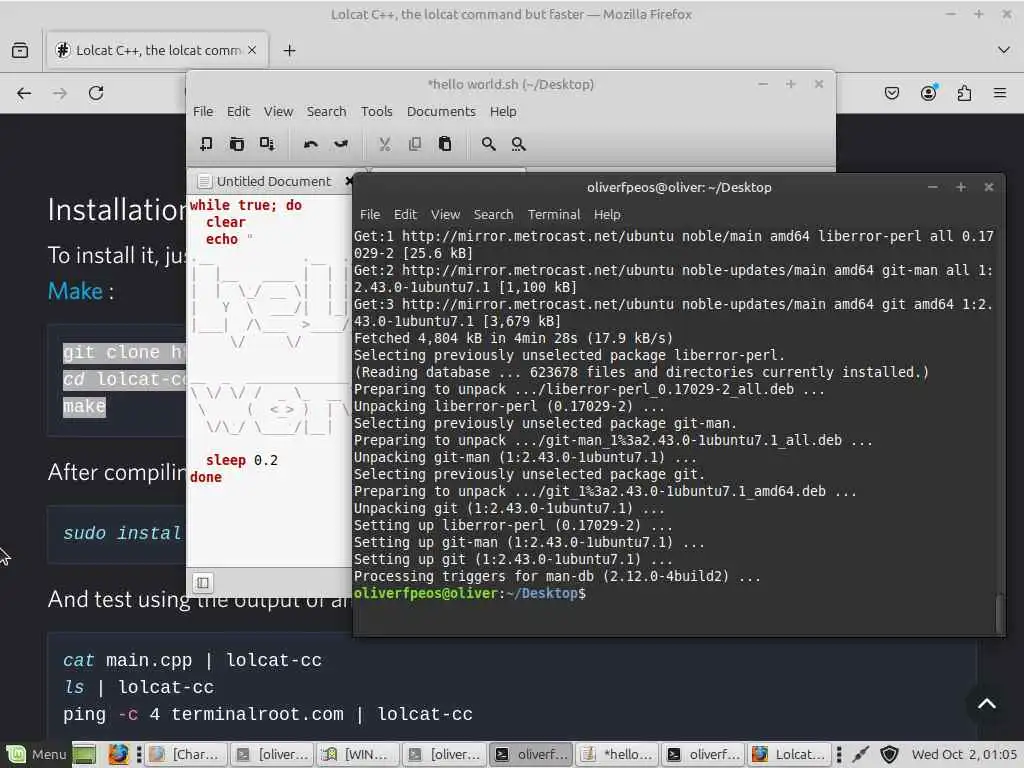This screenshot has width=1024, height=768.
Task: Open the Documents menu in the text editor
Action: click(x=441, y=112)
